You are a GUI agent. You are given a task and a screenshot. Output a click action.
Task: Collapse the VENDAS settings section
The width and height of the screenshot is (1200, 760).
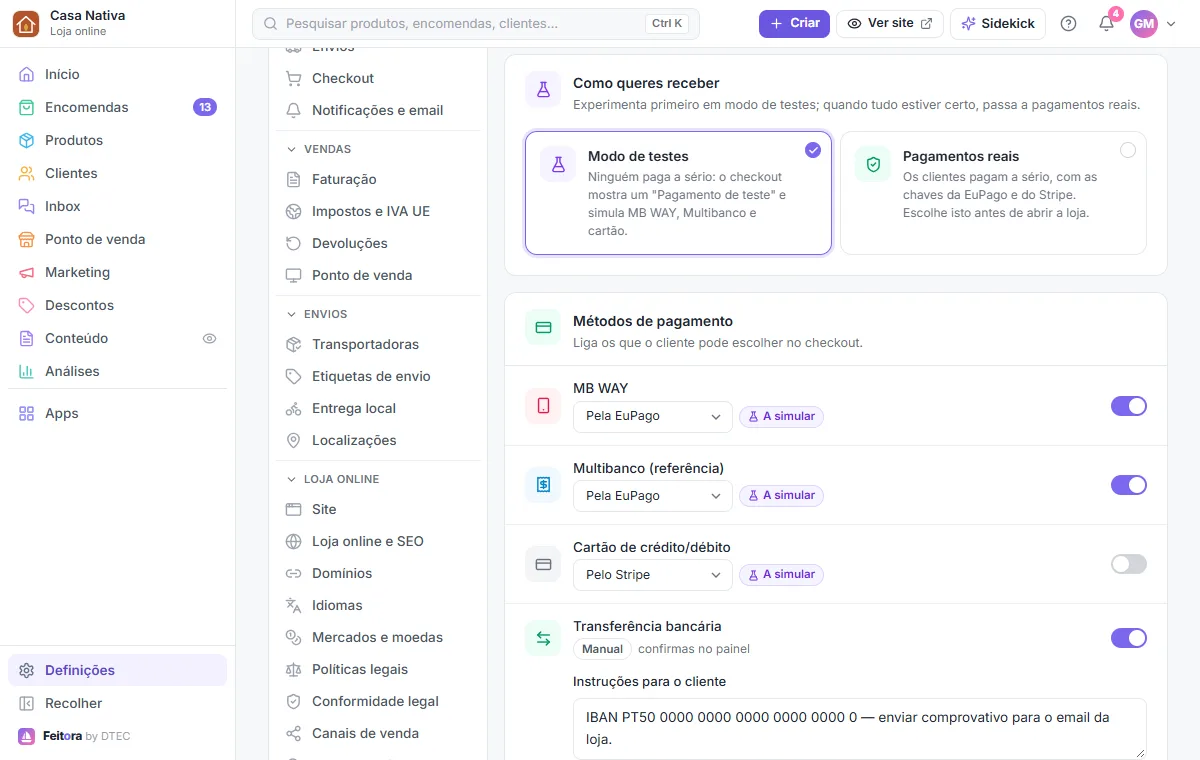[319, 149]
